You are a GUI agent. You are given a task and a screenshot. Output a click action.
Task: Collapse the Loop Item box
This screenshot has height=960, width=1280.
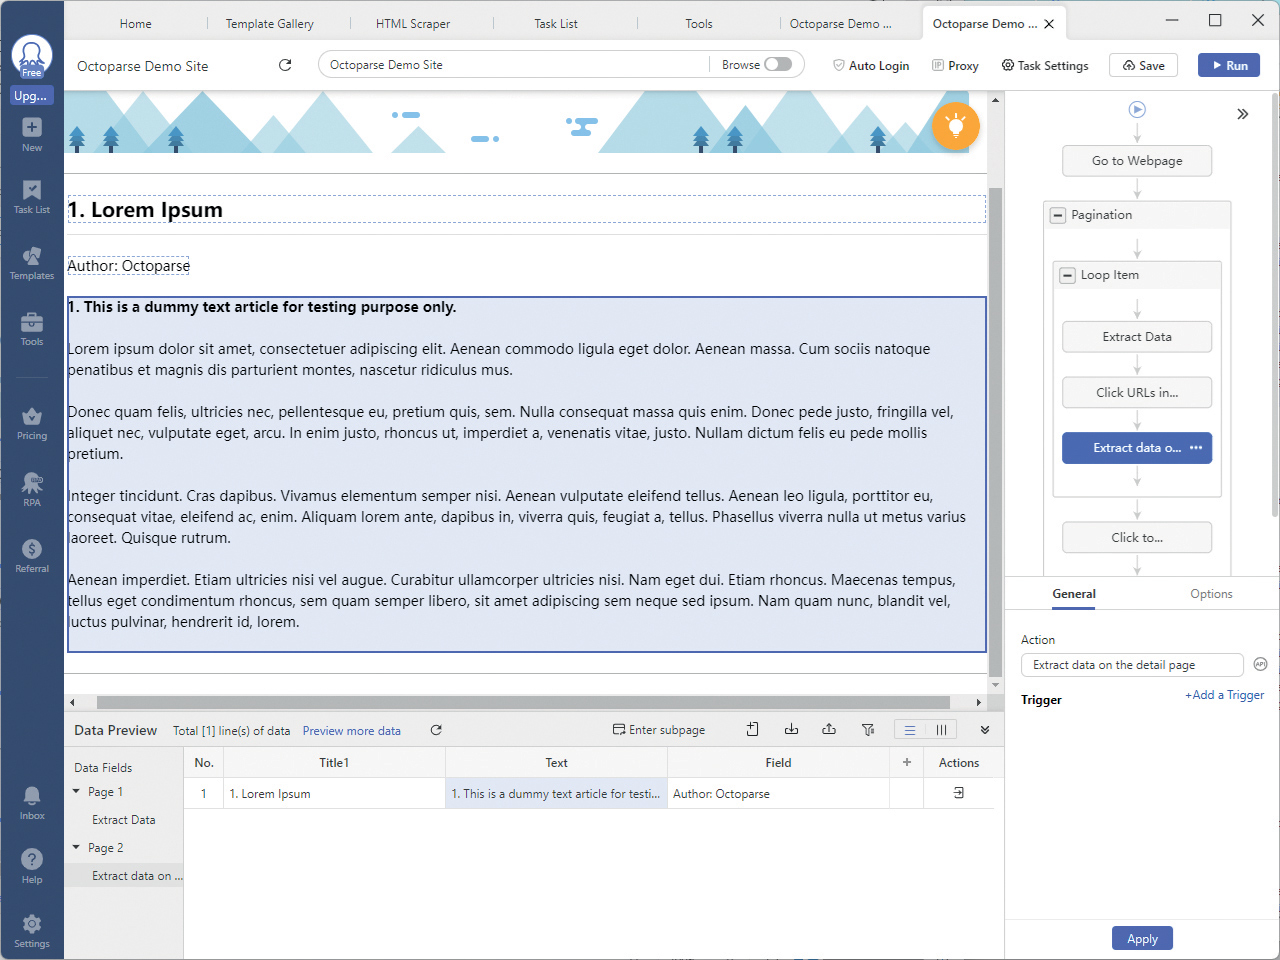[1067, 275]
